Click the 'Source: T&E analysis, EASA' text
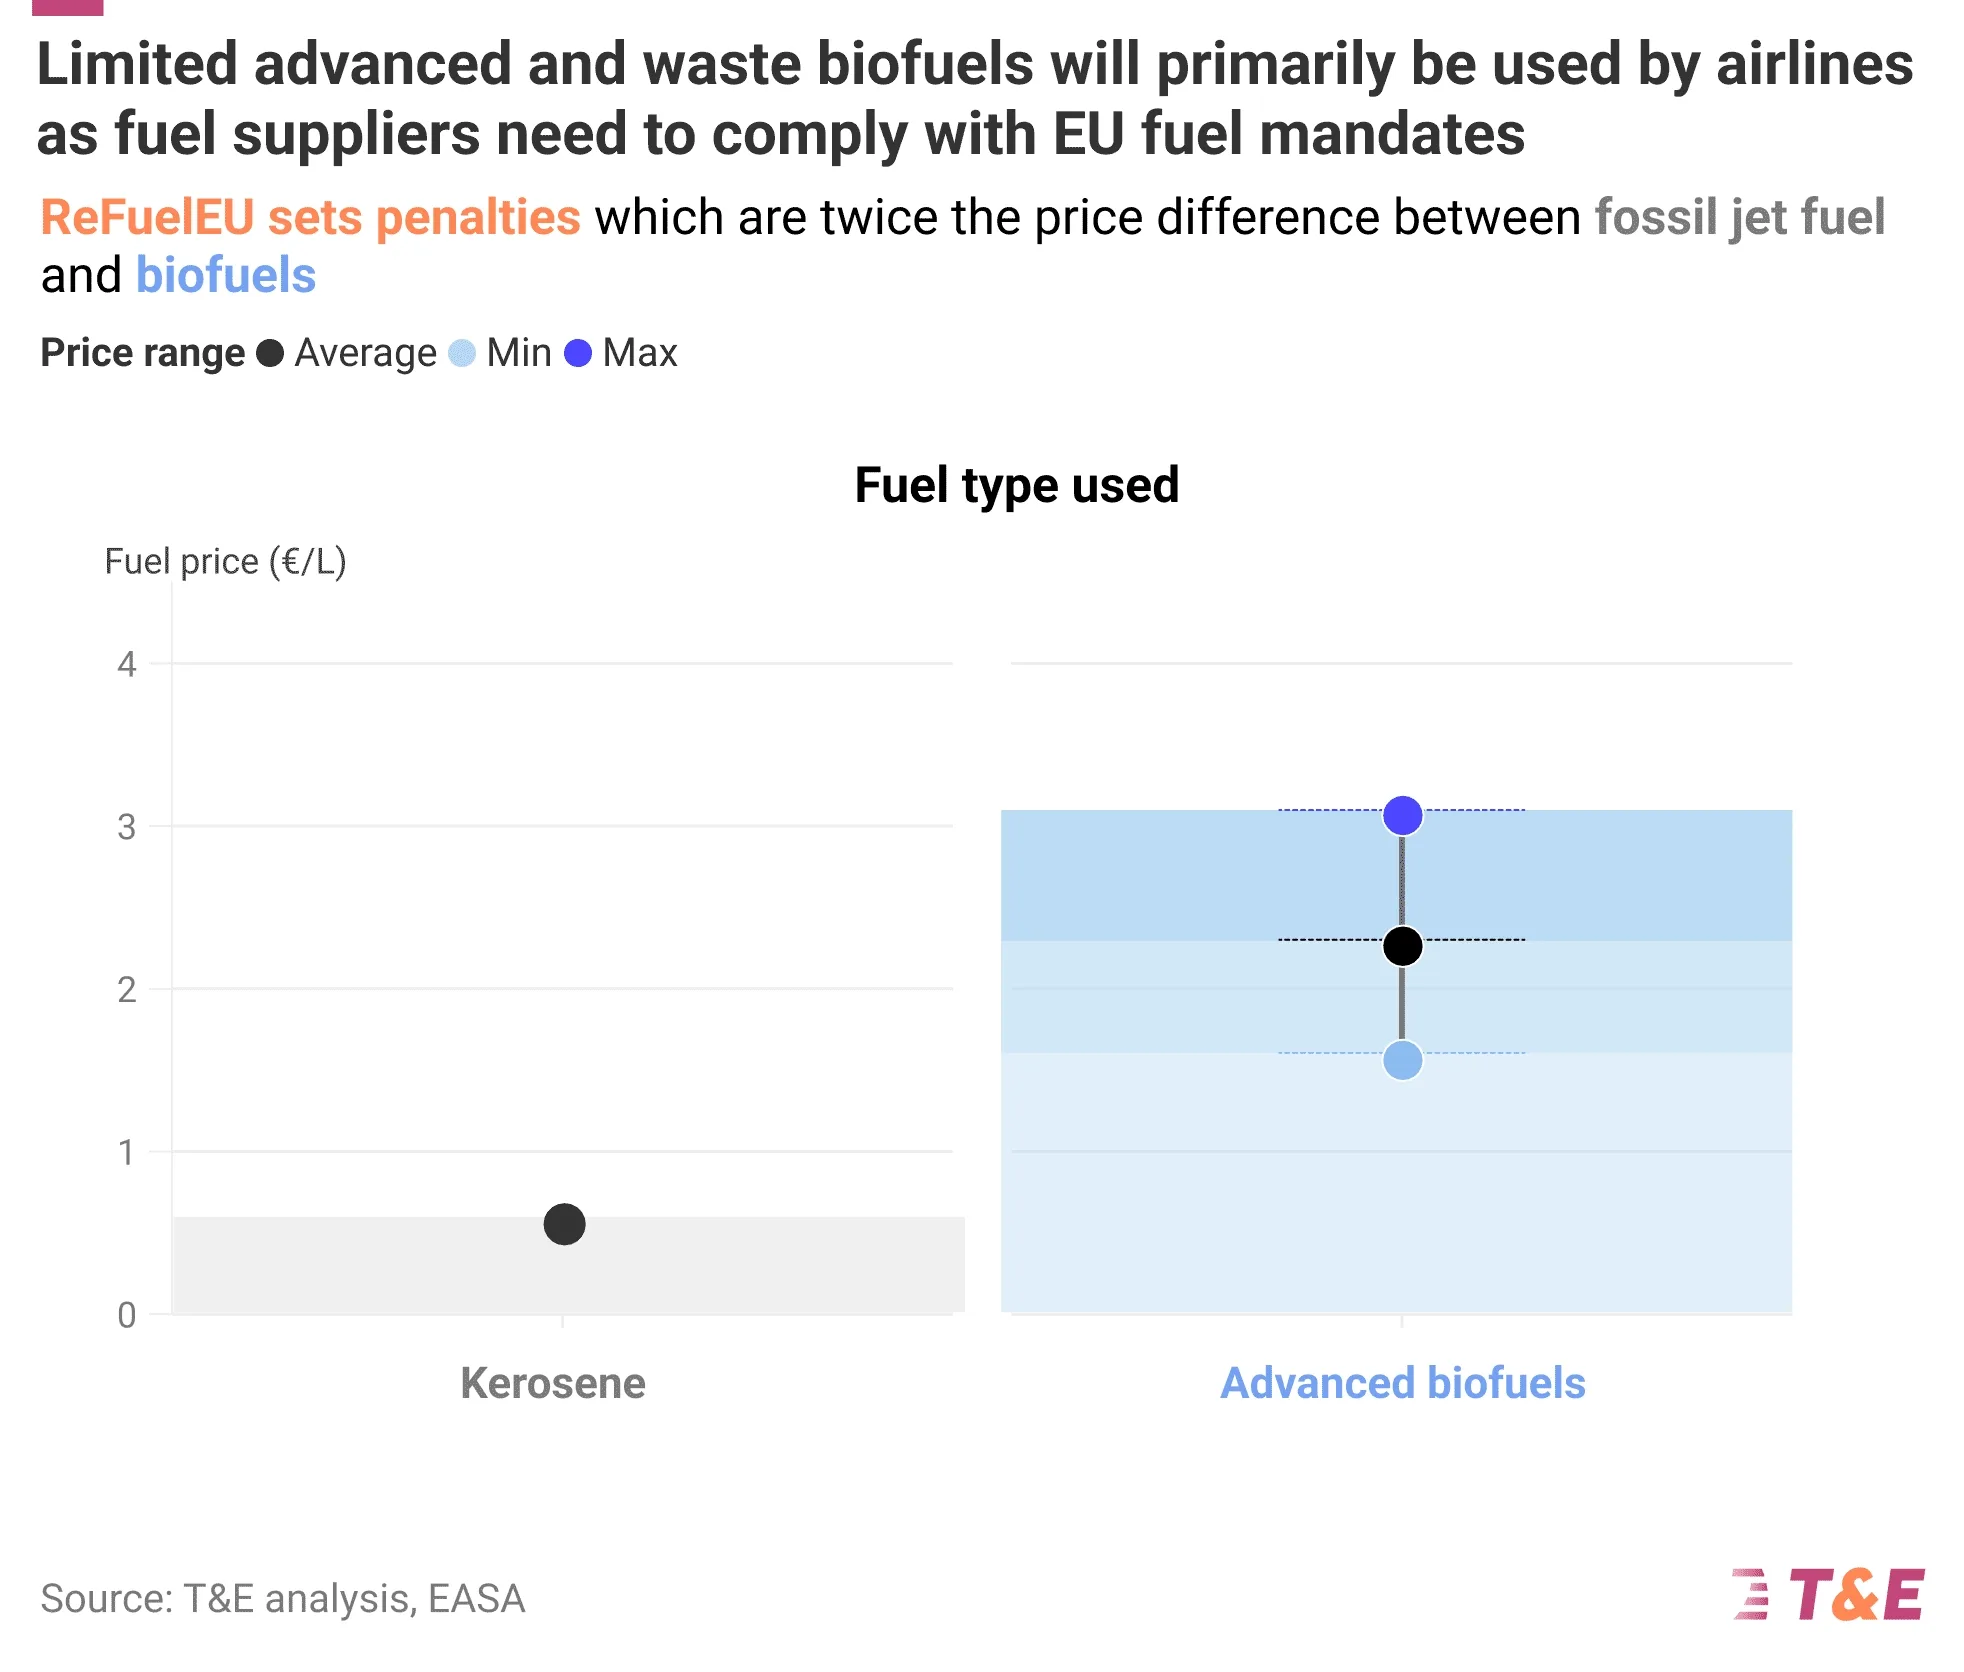This screenshot has height=1672, width=1964. (282, 1598)
